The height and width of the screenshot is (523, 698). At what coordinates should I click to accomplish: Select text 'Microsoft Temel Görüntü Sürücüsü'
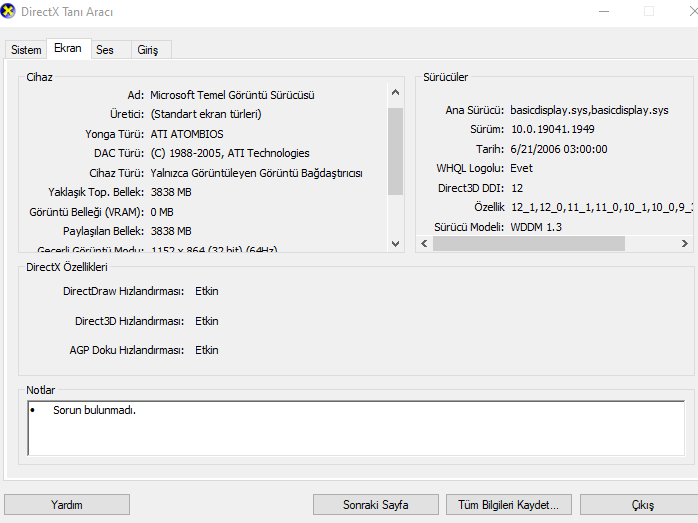point(232,95)
